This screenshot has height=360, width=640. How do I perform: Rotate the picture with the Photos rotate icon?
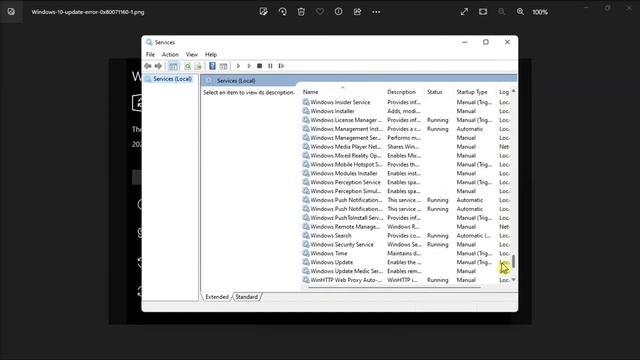point(282,12)
